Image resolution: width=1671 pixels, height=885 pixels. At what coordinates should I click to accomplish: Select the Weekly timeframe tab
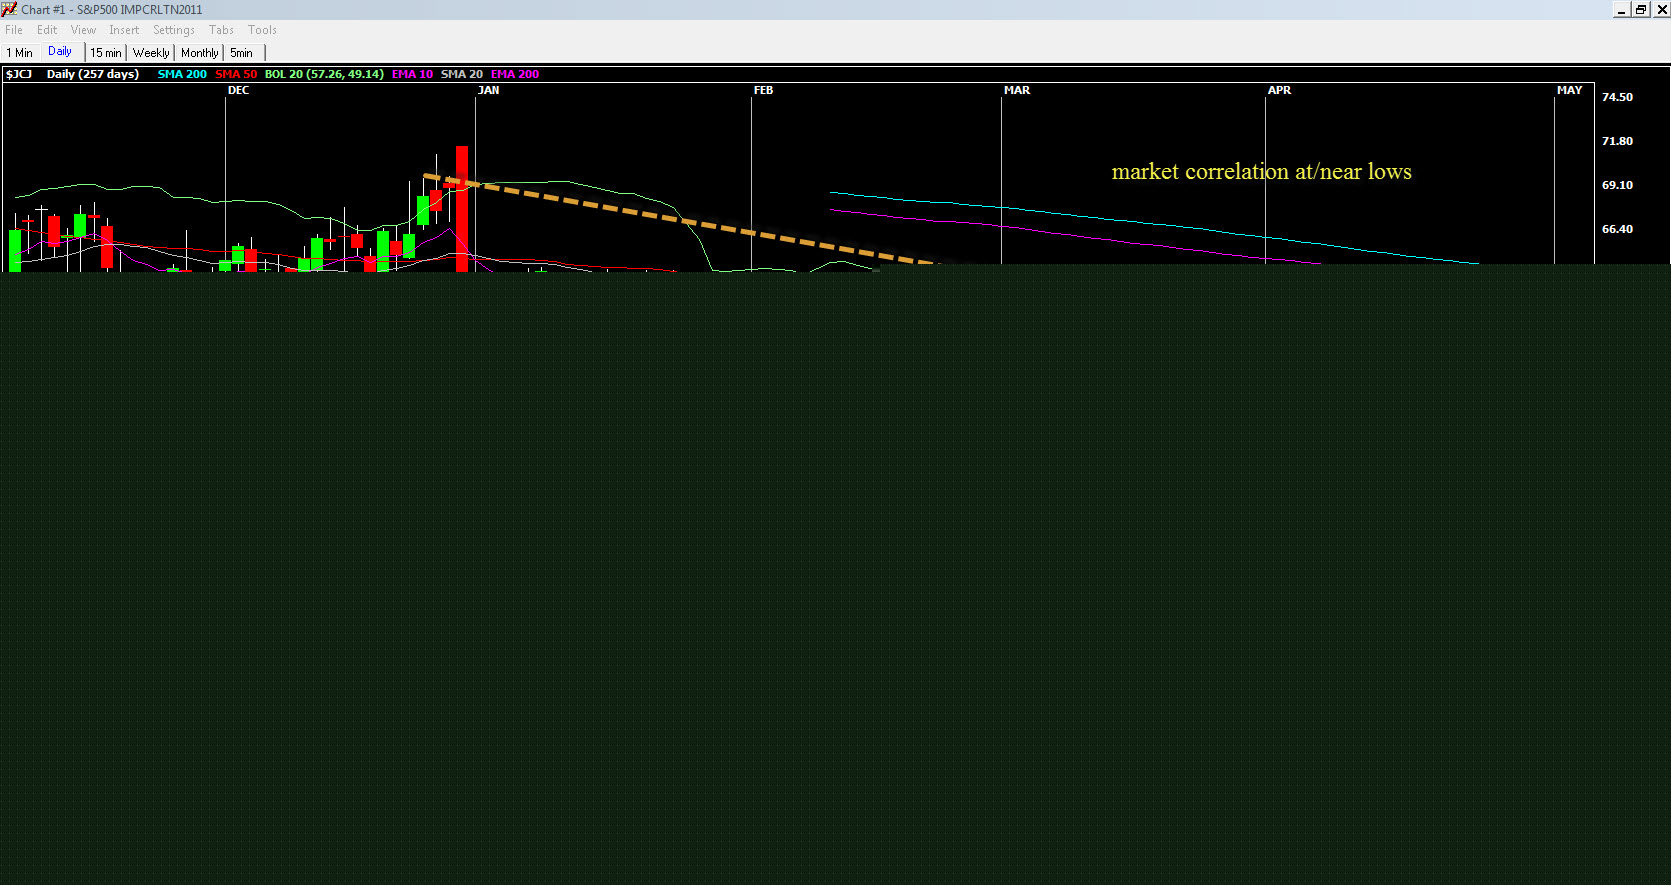point(151,53)
